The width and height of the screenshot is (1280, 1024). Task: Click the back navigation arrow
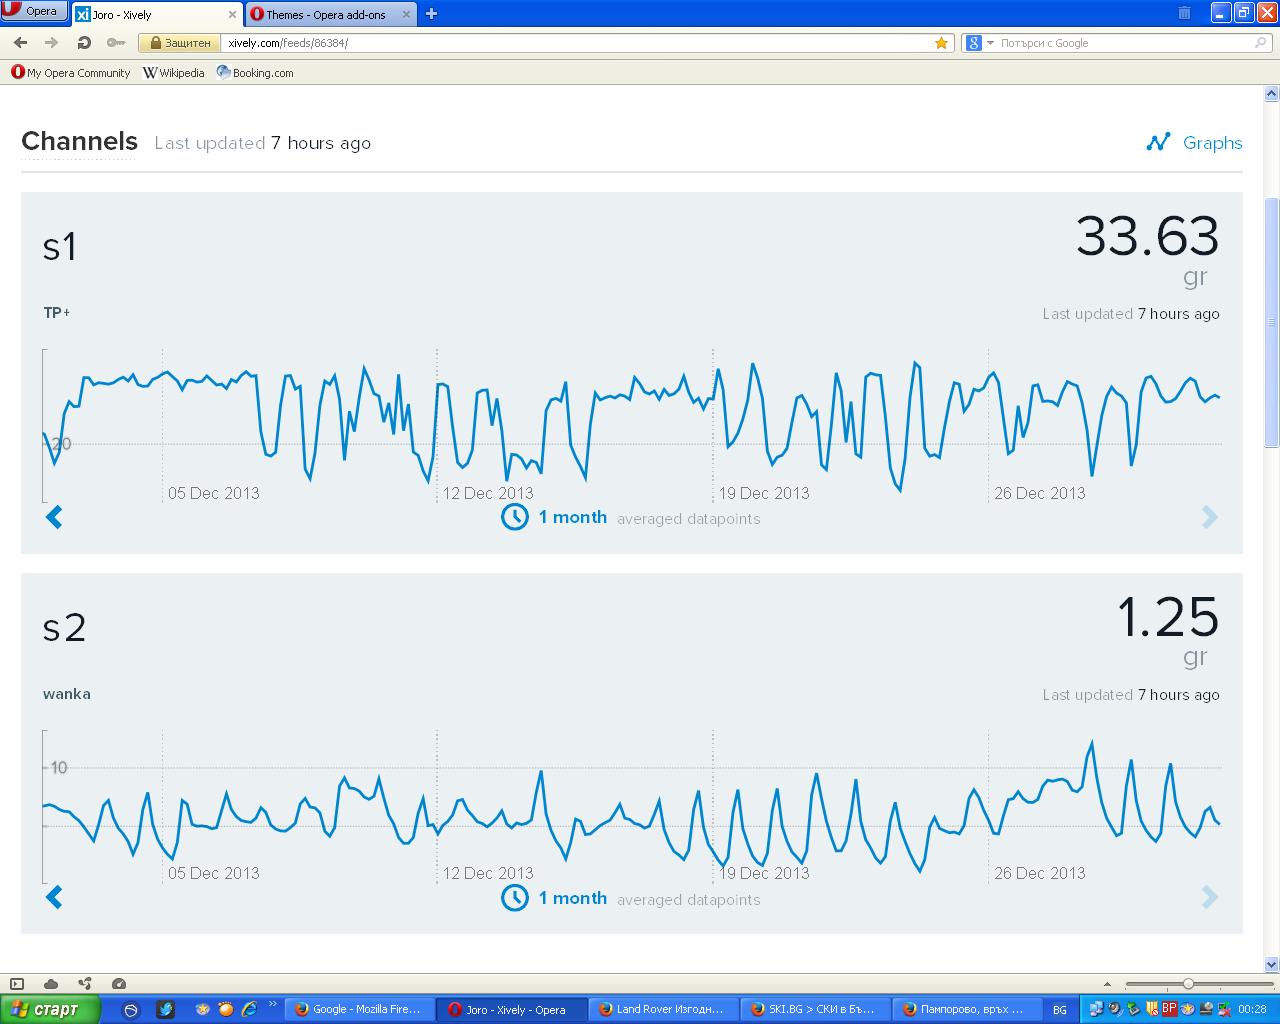coord(21,43)
